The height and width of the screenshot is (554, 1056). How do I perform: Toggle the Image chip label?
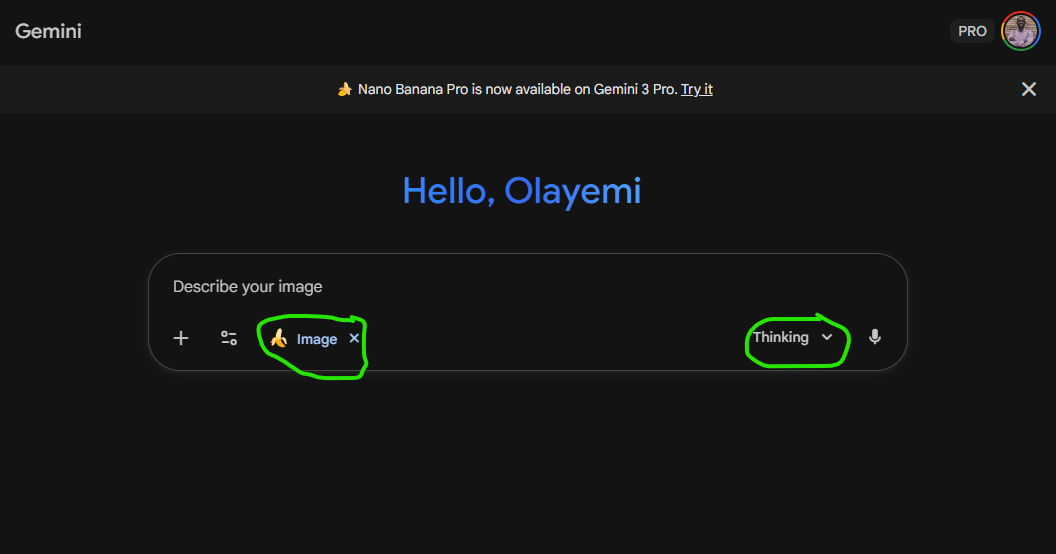point(317,339)
